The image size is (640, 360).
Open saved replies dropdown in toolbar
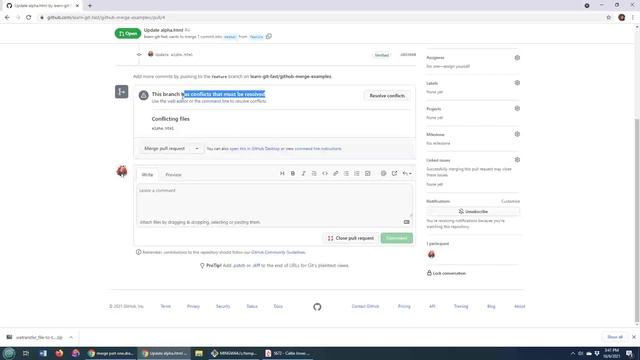pyautogui.click(x=407, y=173)
